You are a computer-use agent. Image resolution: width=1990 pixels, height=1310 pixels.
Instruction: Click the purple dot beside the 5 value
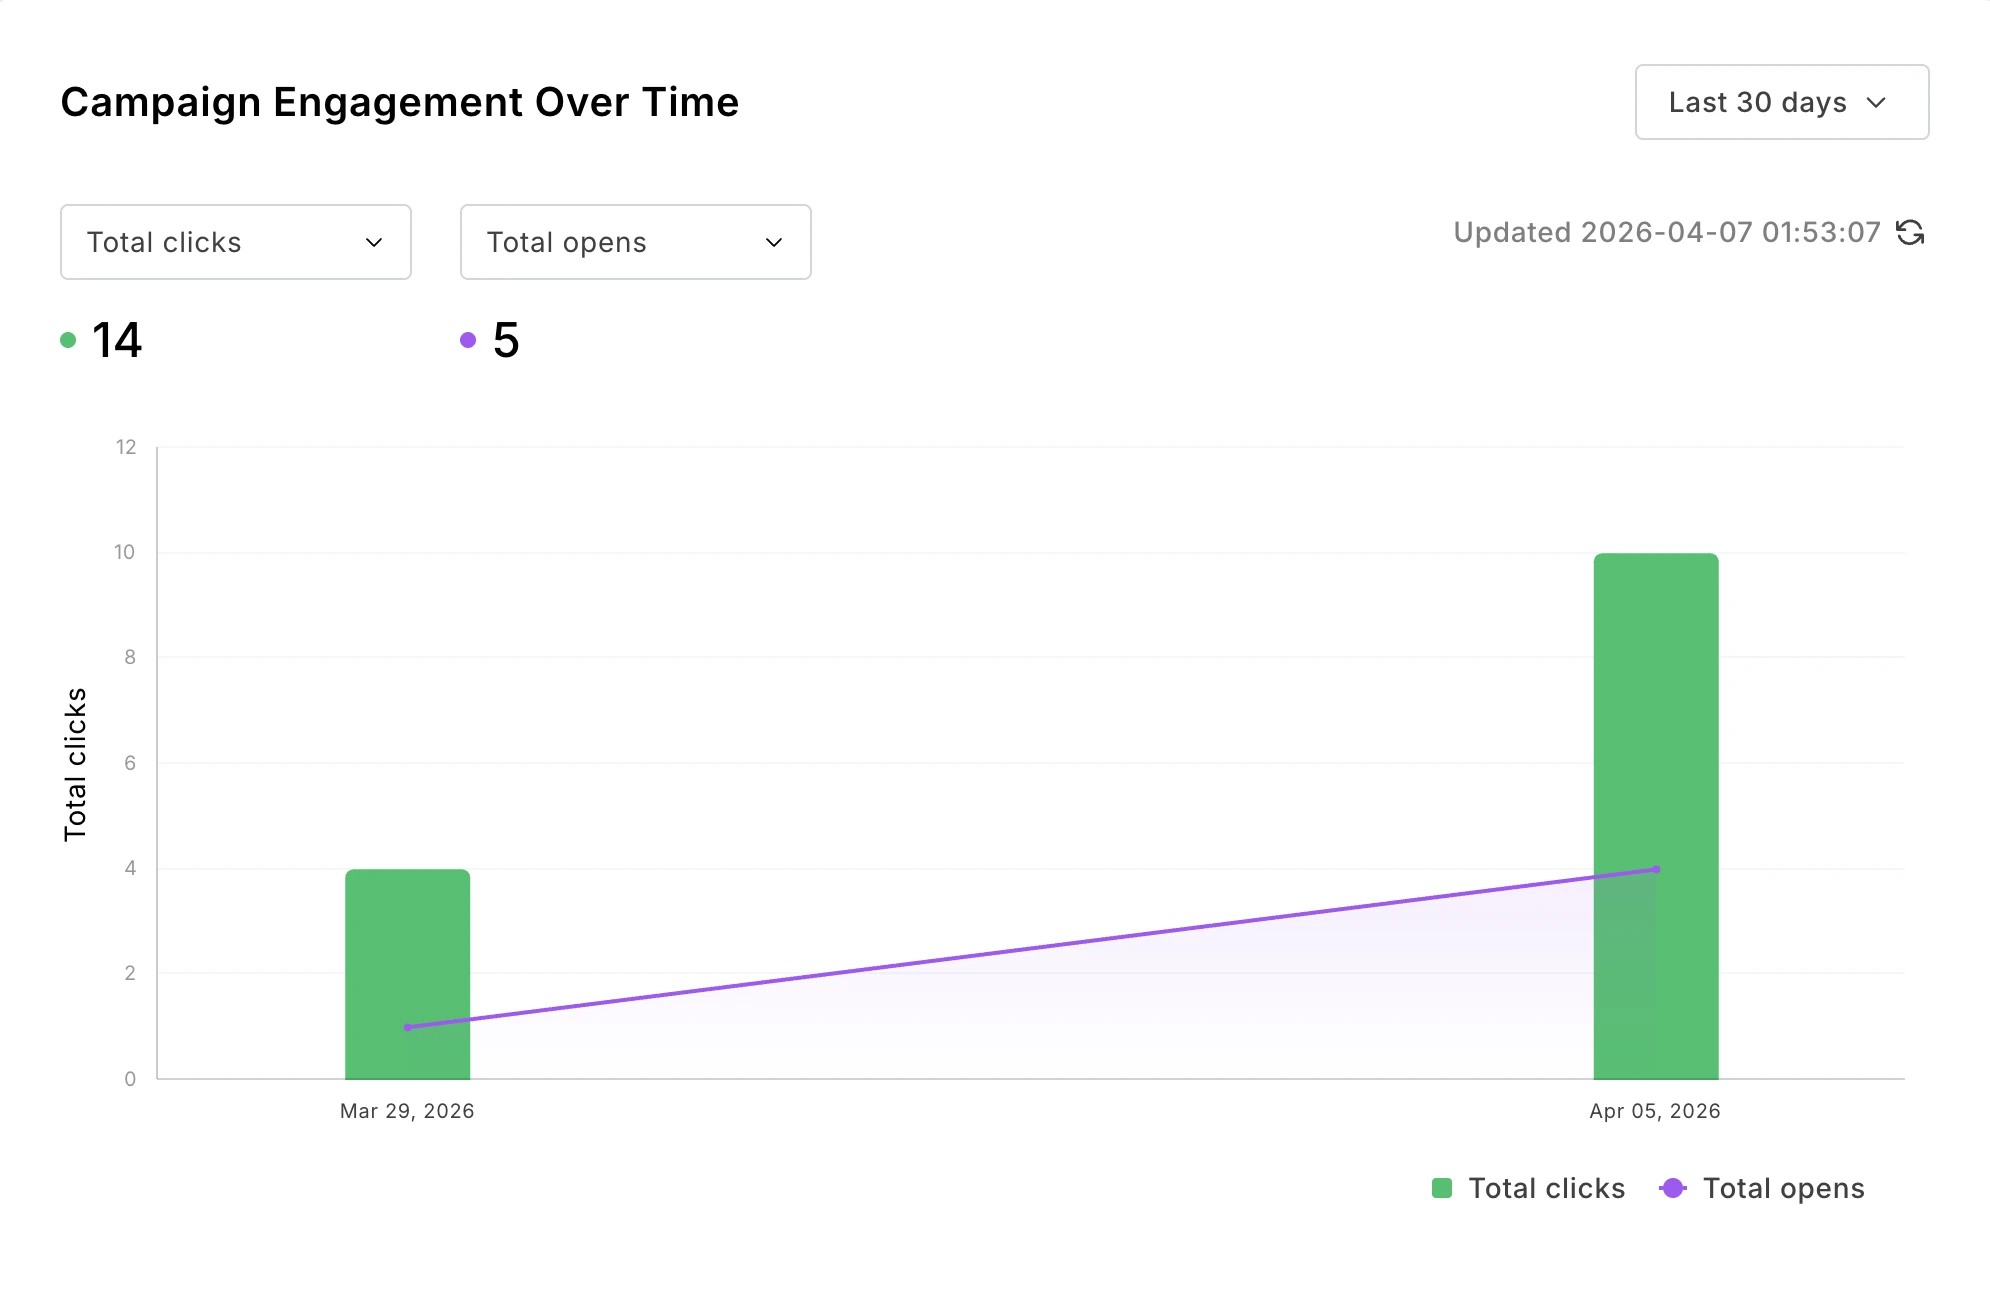[x=467, y=340]
